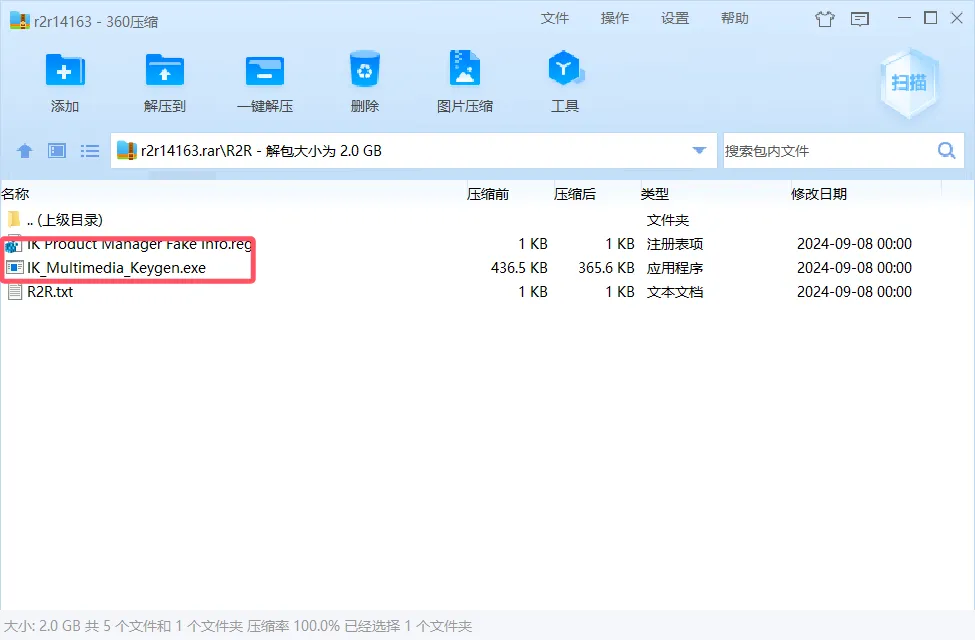This screenshot has width=975, height=640.
Task: Expand the archive path dropdown arrow
Action: pyautogui.click(x=699, y=150)
